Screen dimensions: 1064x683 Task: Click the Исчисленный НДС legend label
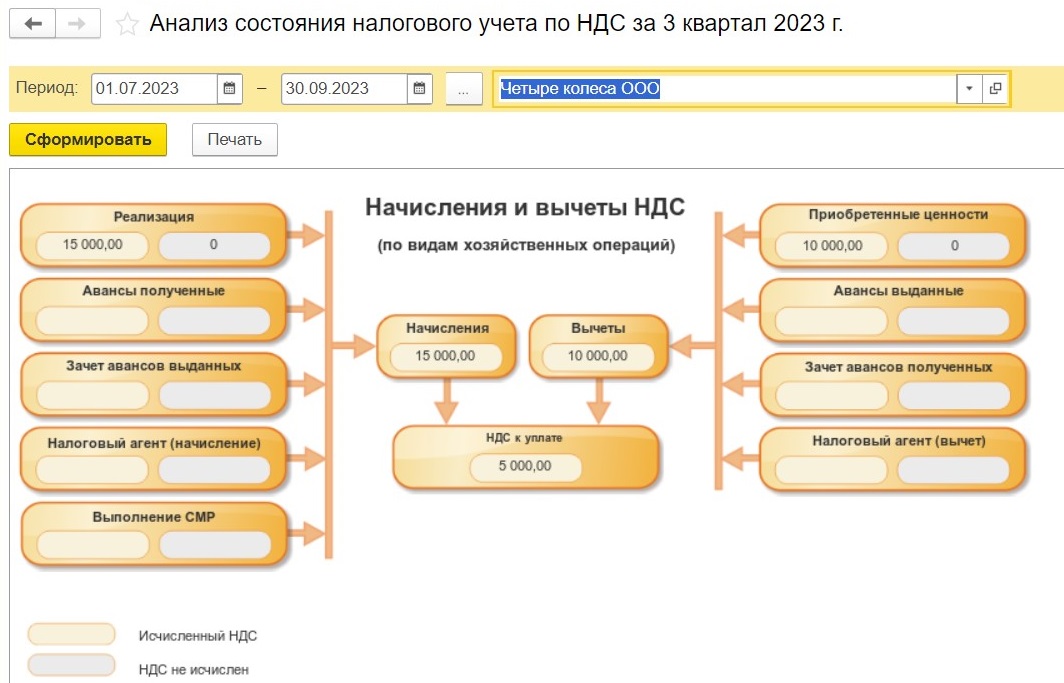click(x=197, y=636)
